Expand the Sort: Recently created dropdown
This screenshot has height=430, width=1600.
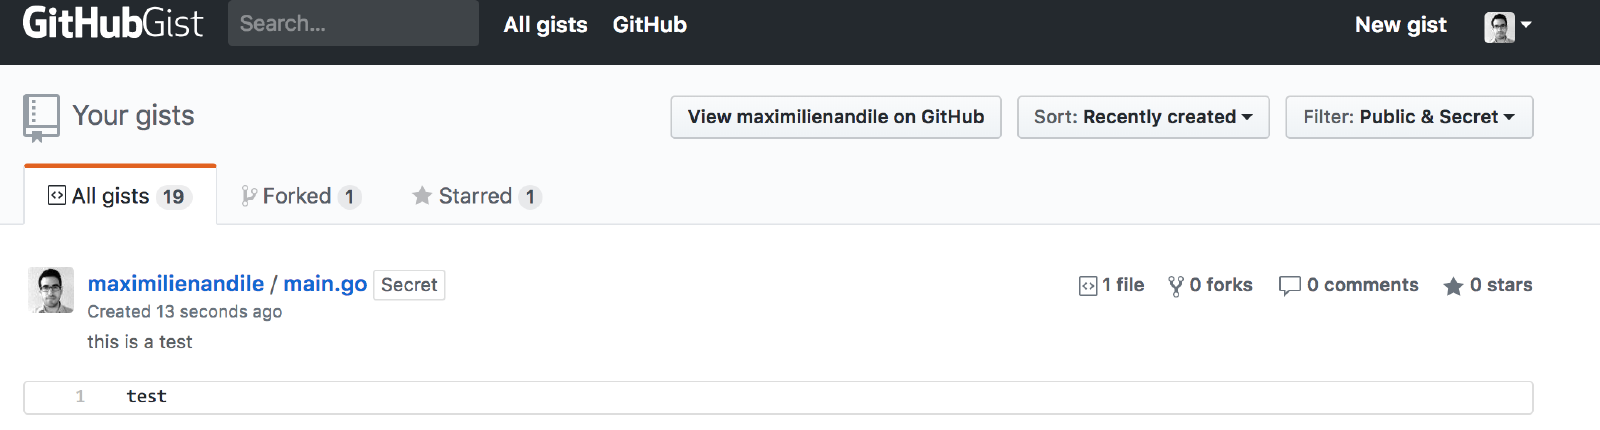click(1143, 117)
